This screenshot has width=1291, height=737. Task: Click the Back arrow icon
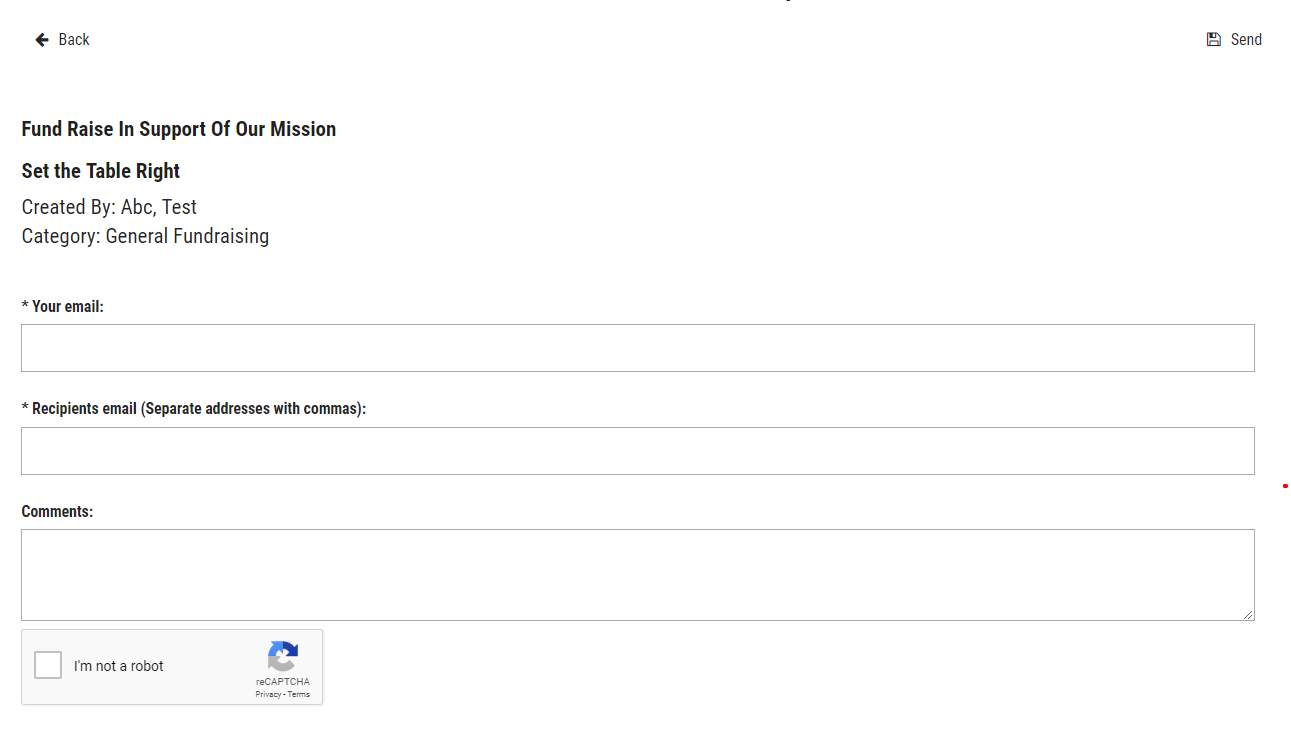coord(42,40)
